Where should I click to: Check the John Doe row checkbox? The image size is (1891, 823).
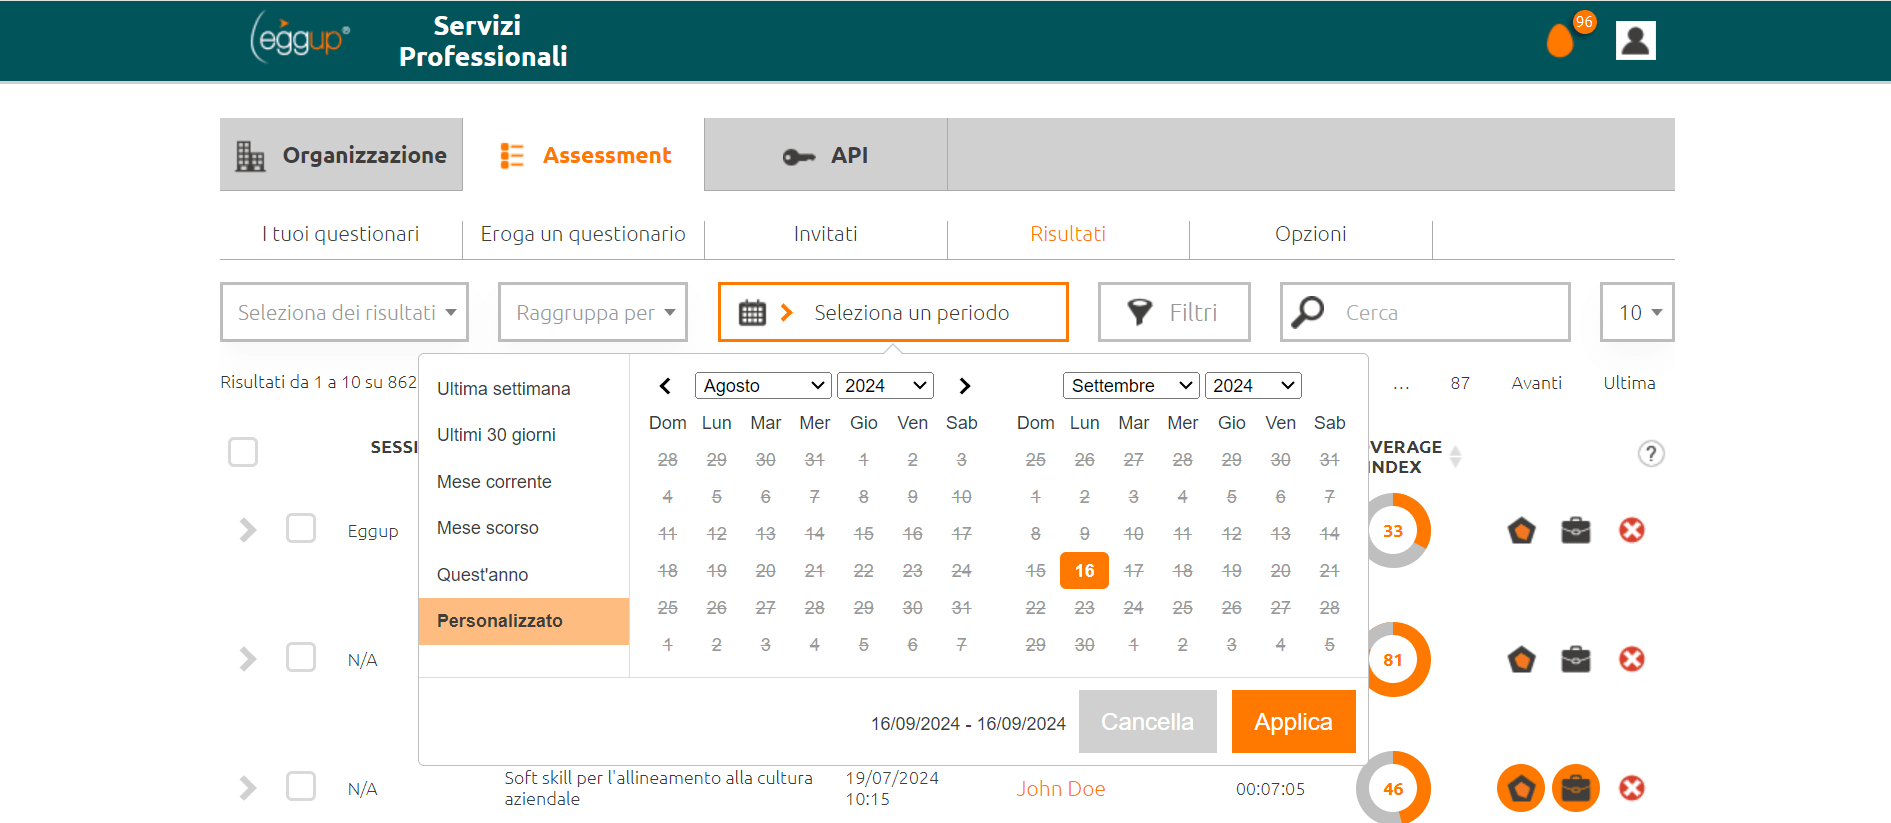click(301, 786)
